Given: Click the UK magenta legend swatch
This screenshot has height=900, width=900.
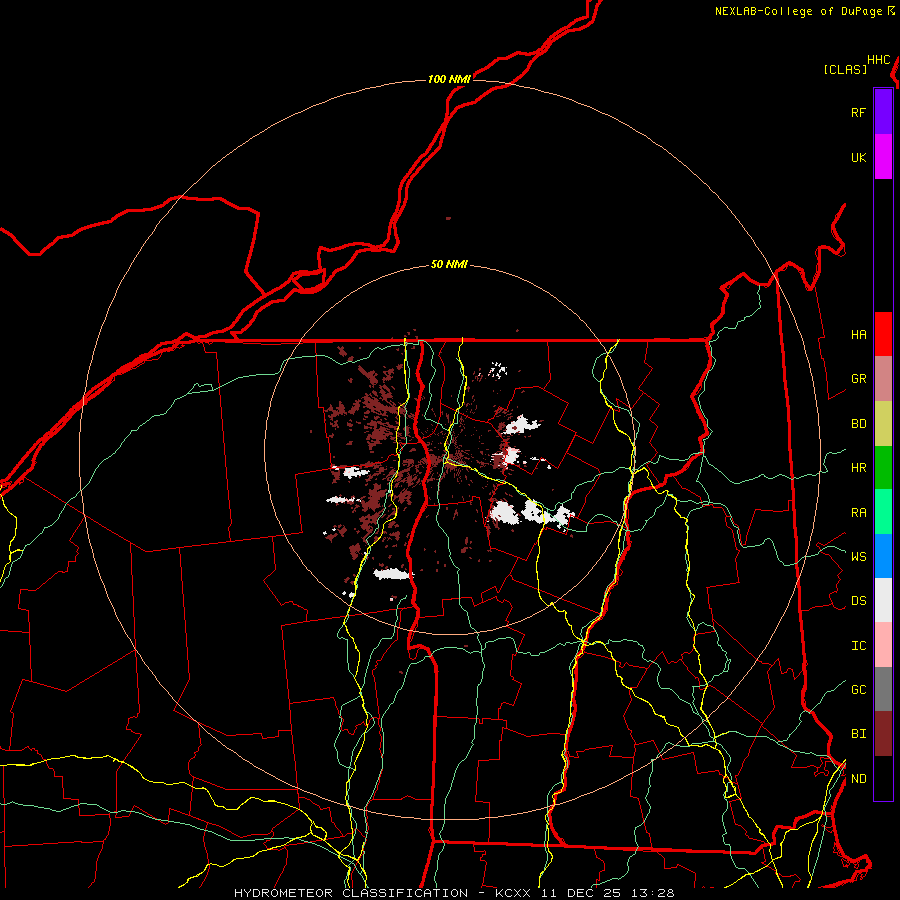Looking at the screenshot, I should [x=883, y=156].
